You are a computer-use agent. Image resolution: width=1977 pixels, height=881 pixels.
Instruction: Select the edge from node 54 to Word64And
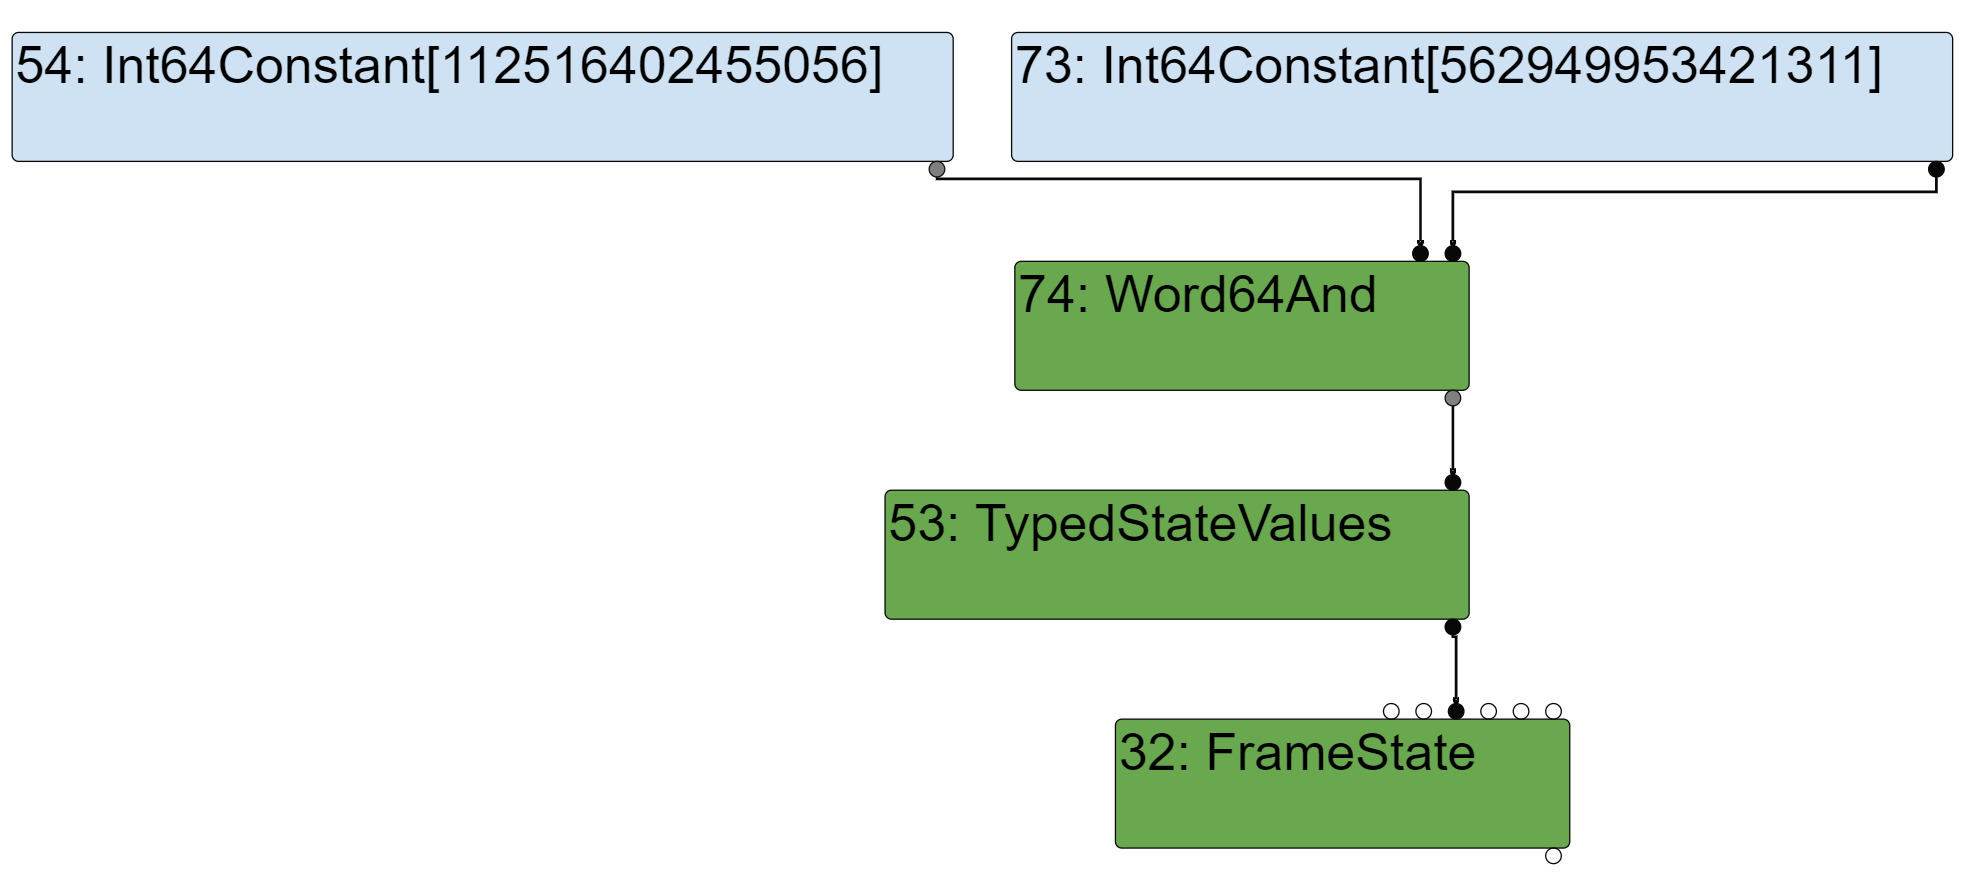[x=1180, y=179]
